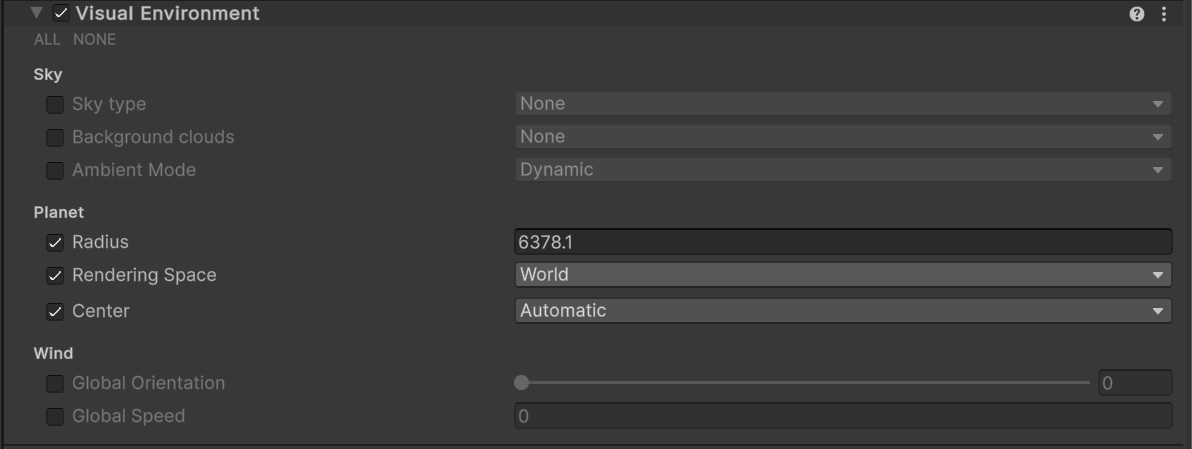Open the Visual Environment three-dot options menu

point(1164,14)
